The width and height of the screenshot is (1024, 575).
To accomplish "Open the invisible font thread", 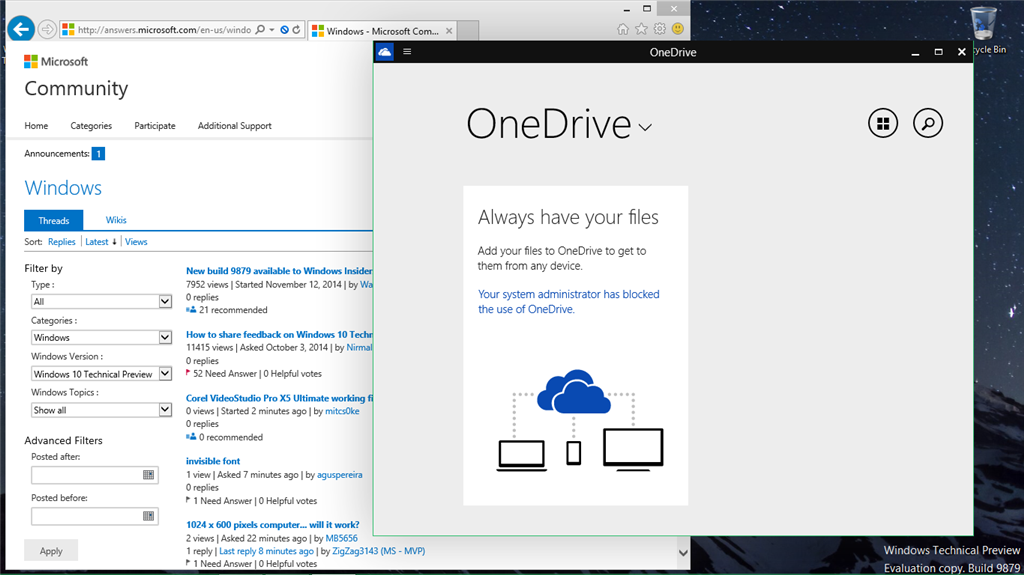I will [x=213, y=461].
